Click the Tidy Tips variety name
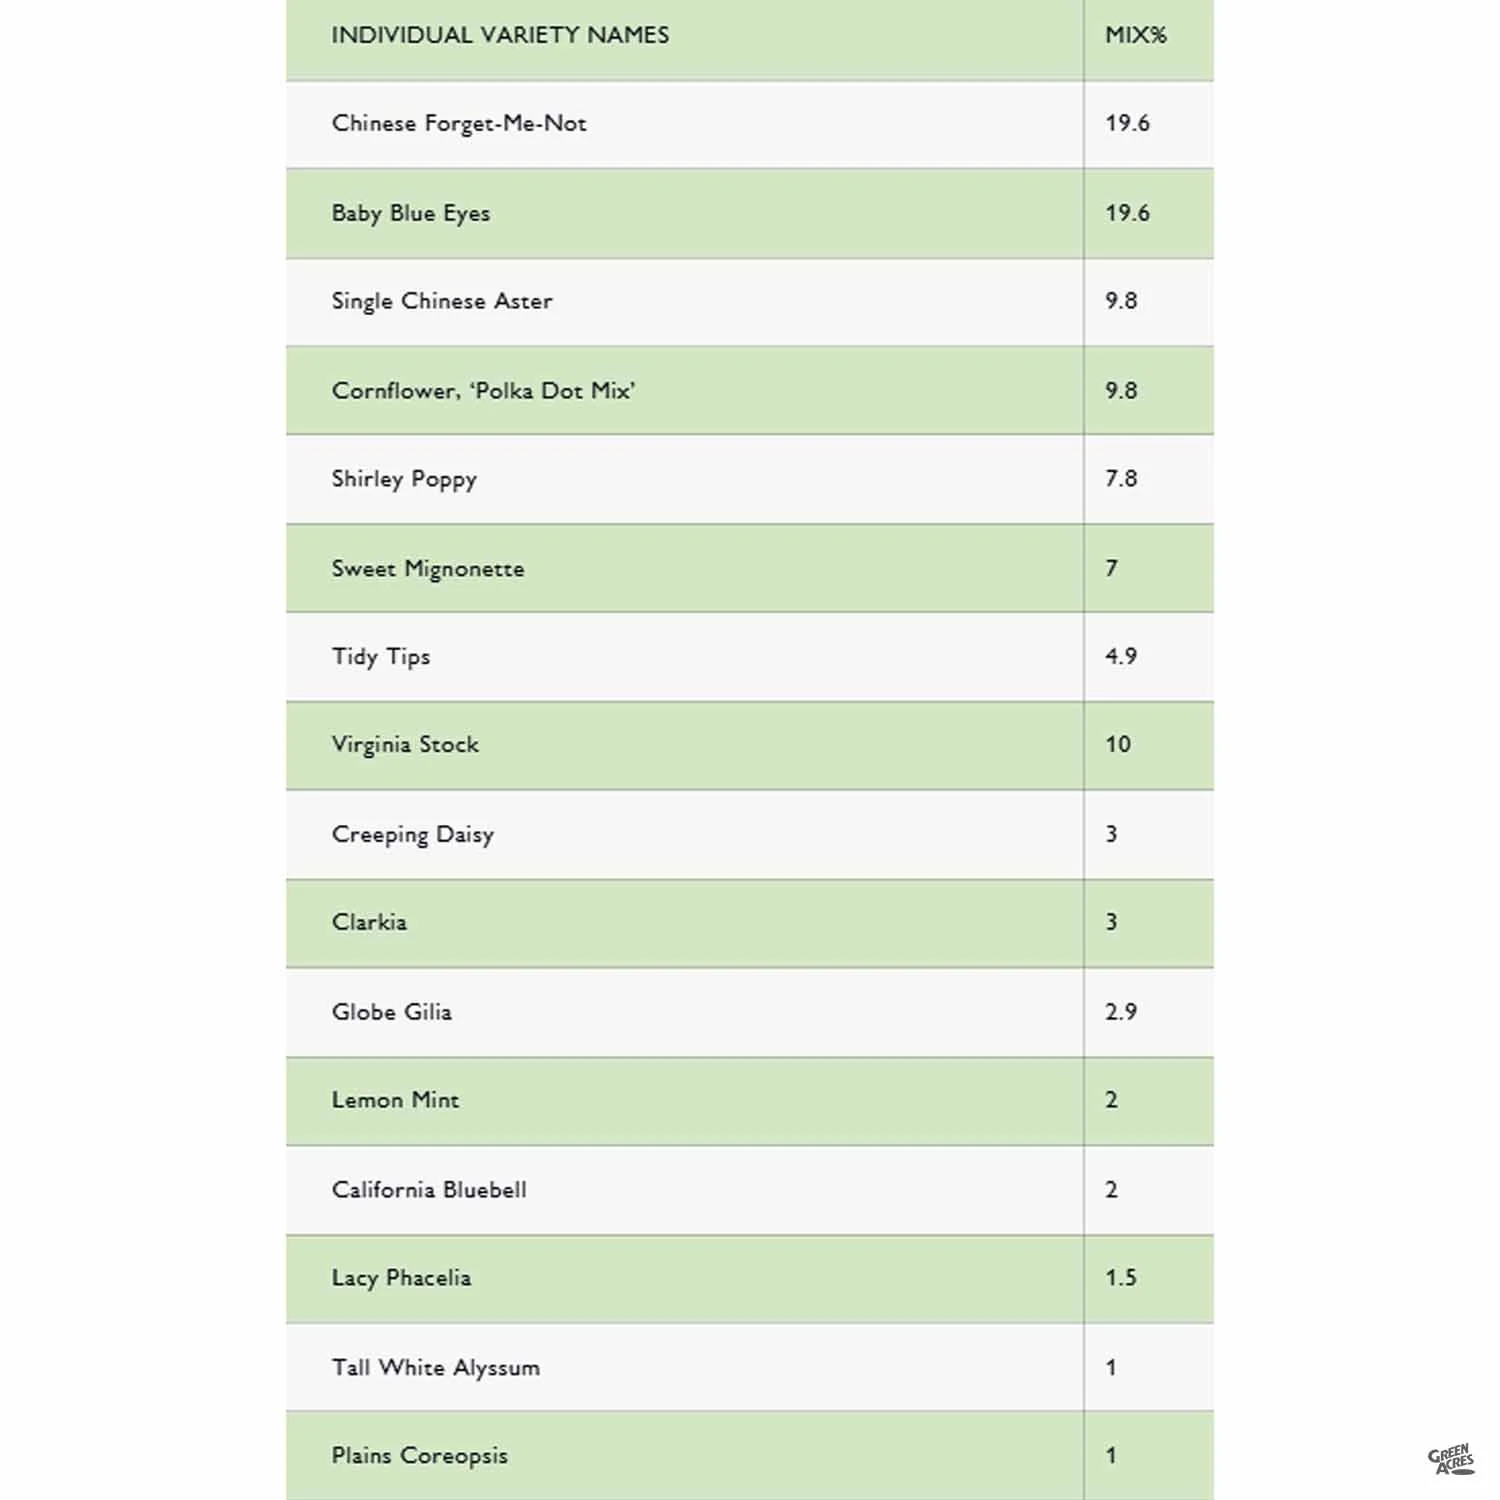Image resolution: width=1500 pixels, height=1500 pixels. coord(381,657)
